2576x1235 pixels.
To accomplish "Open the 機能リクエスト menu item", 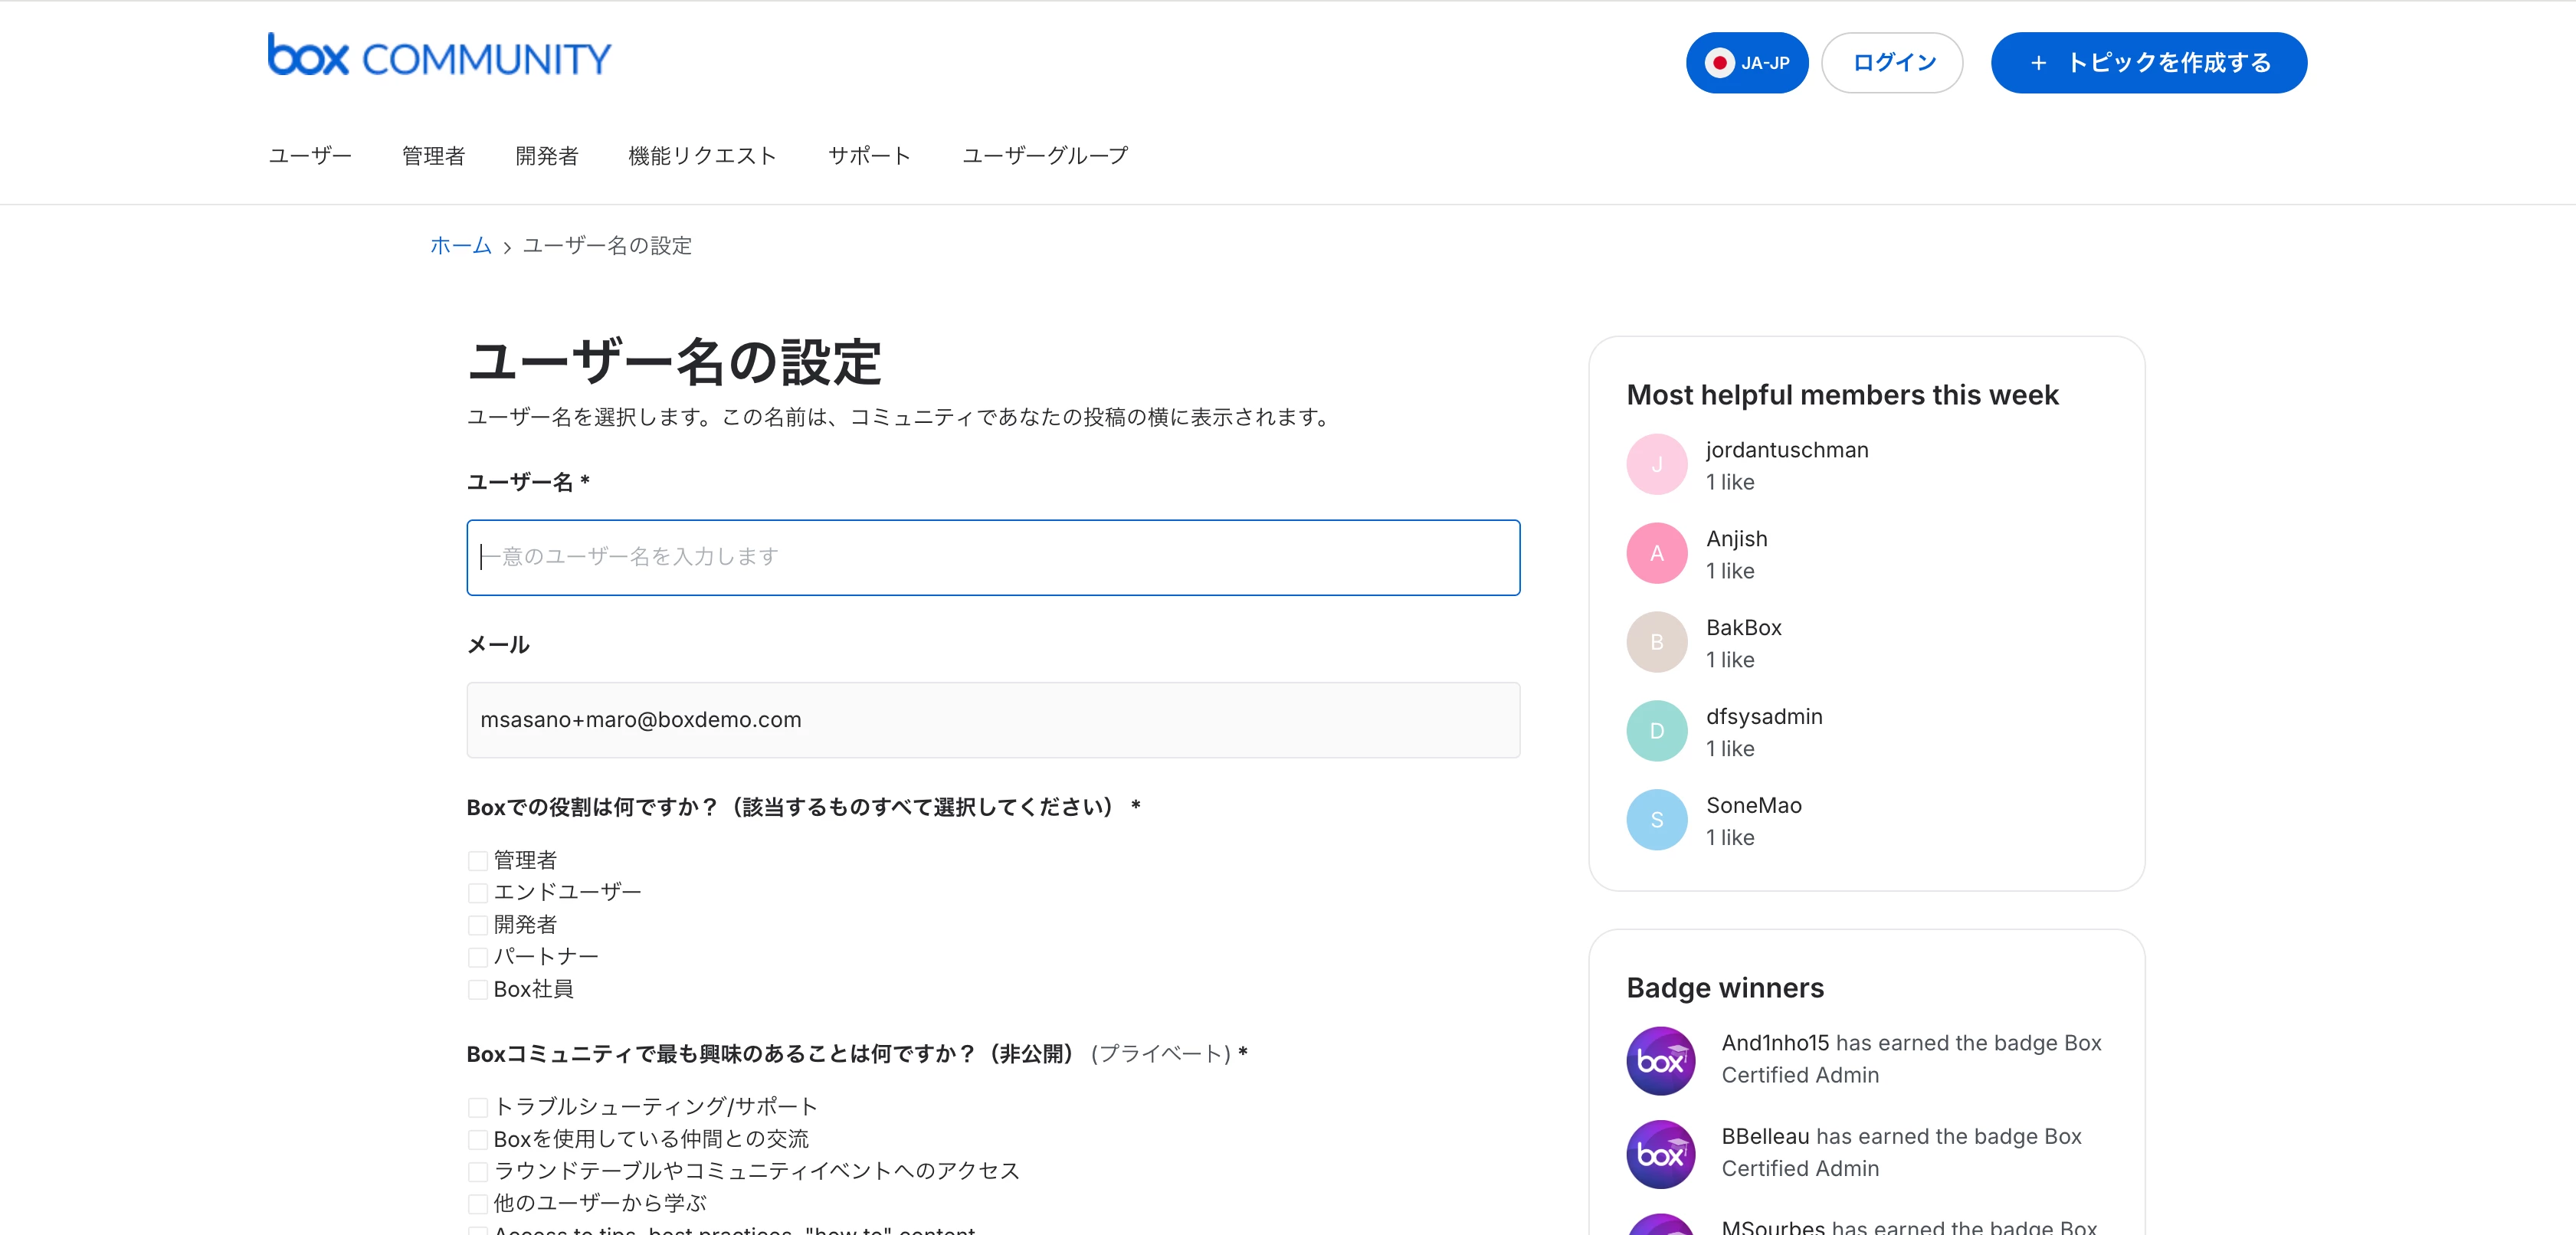I will point(702,156).
